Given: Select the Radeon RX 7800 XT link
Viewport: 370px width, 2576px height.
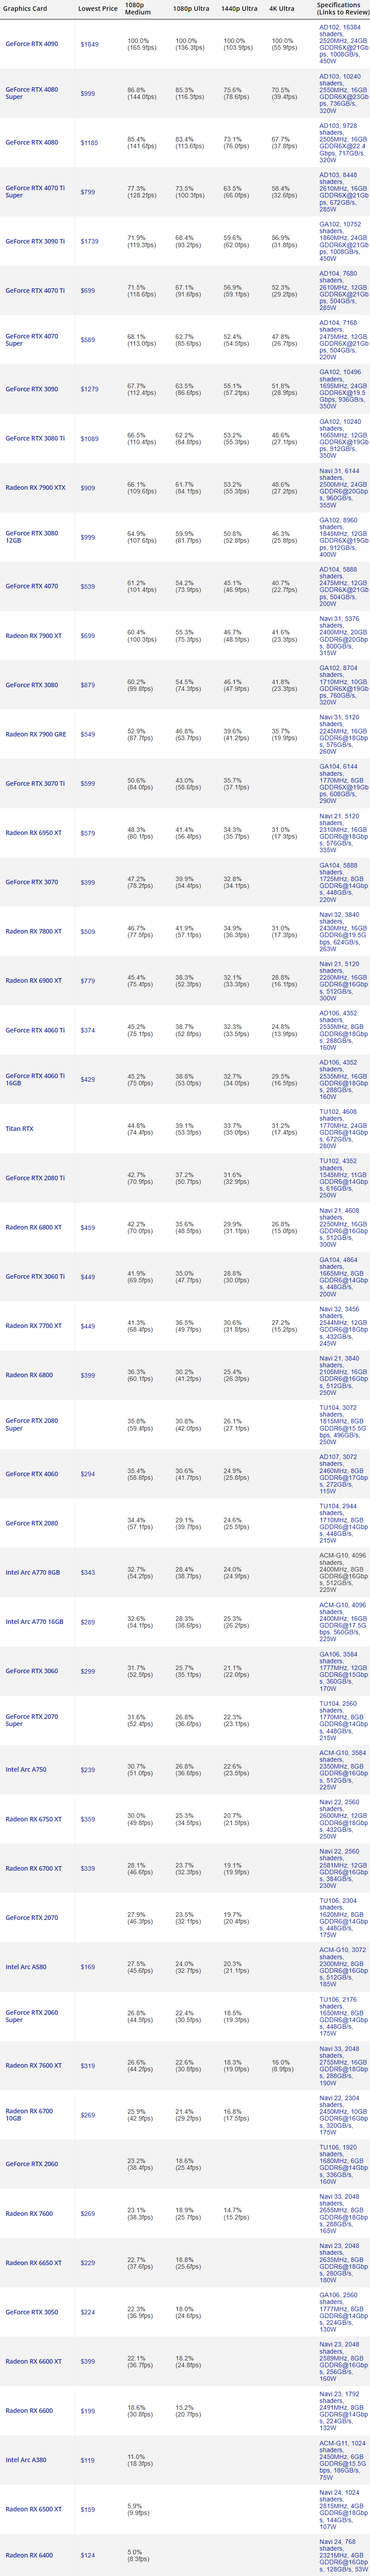Looking at the screenshot, I should [33, 931].
